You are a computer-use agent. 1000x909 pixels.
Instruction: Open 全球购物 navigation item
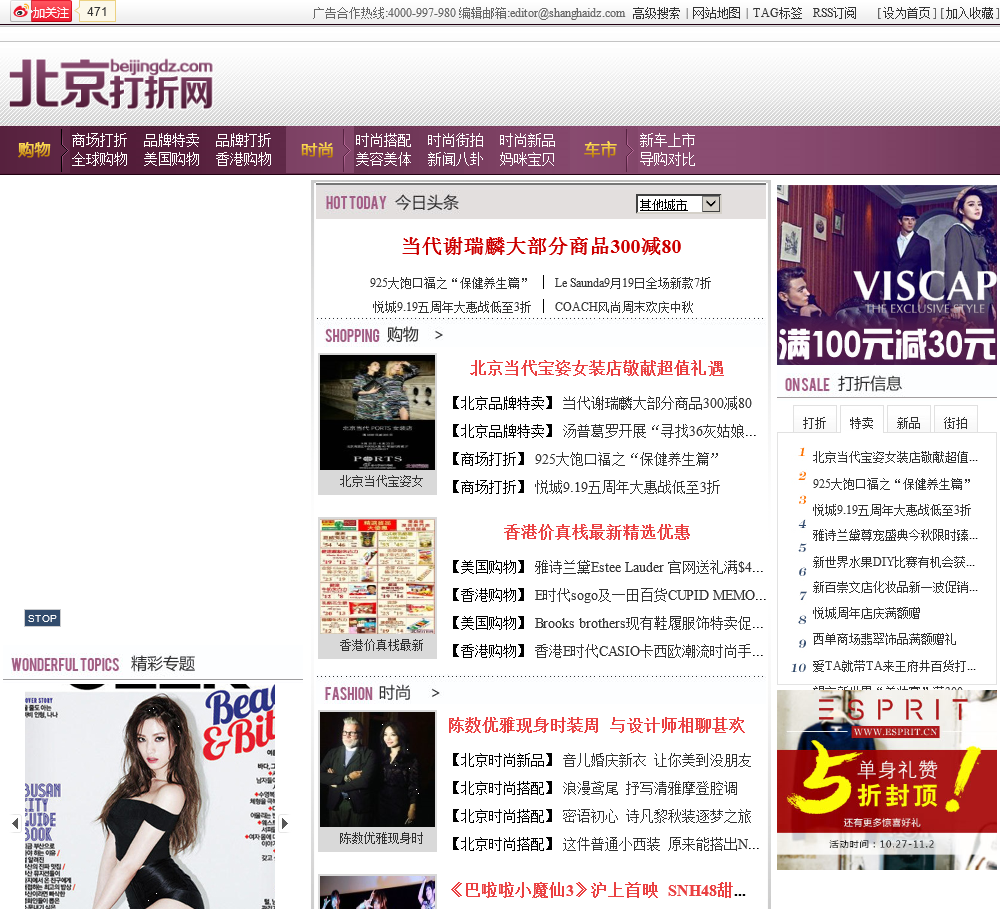pyautogui.click(x=99, y=159)
